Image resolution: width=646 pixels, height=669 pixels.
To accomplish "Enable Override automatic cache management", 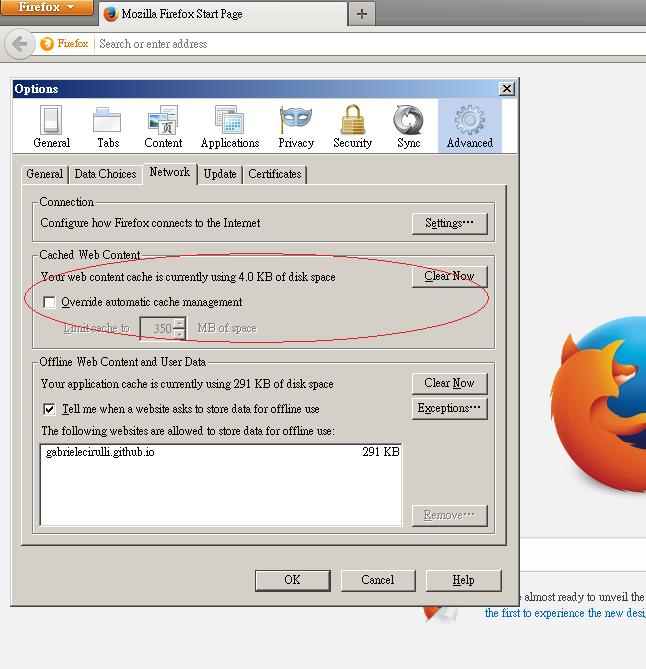I will tap(50, 302).
